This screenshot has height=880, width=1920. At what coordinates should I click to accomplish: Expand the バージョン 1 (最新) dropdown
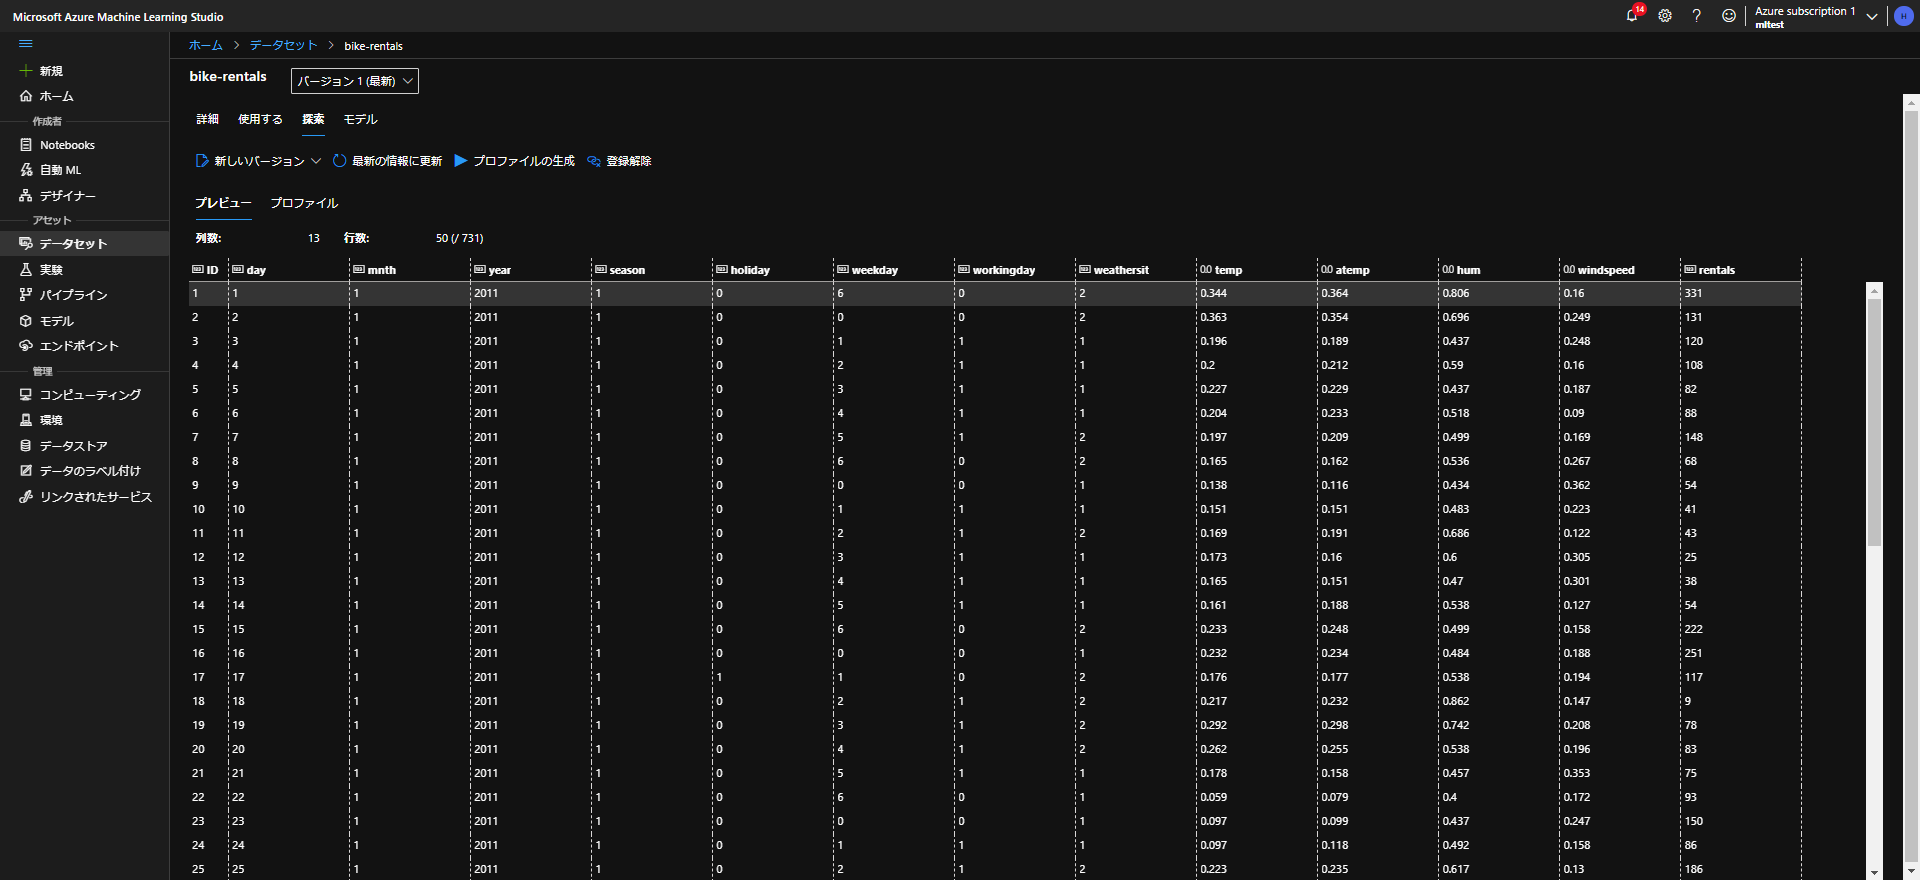355,81
